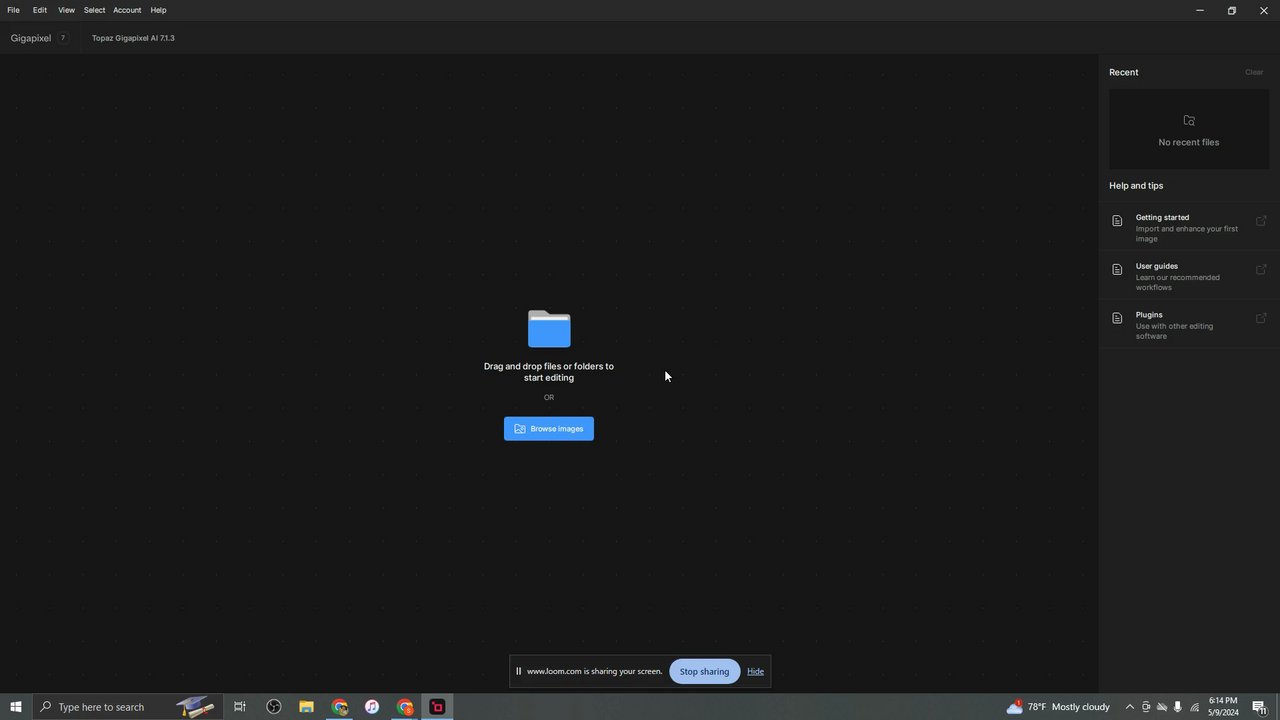The width and height of the screenshot is (1280, 720).
Task: Open the clock and calendar flyout
Action: 1223,707
